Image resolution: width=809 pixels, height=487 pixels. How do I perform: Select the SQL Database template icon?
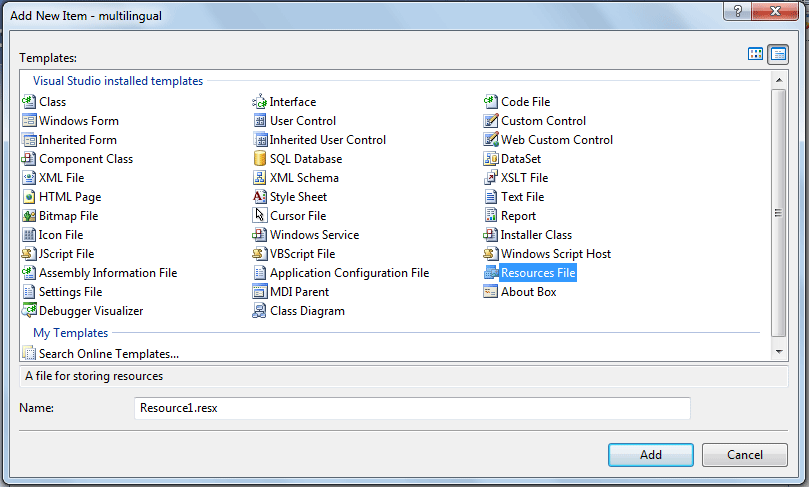coord(260,159)
